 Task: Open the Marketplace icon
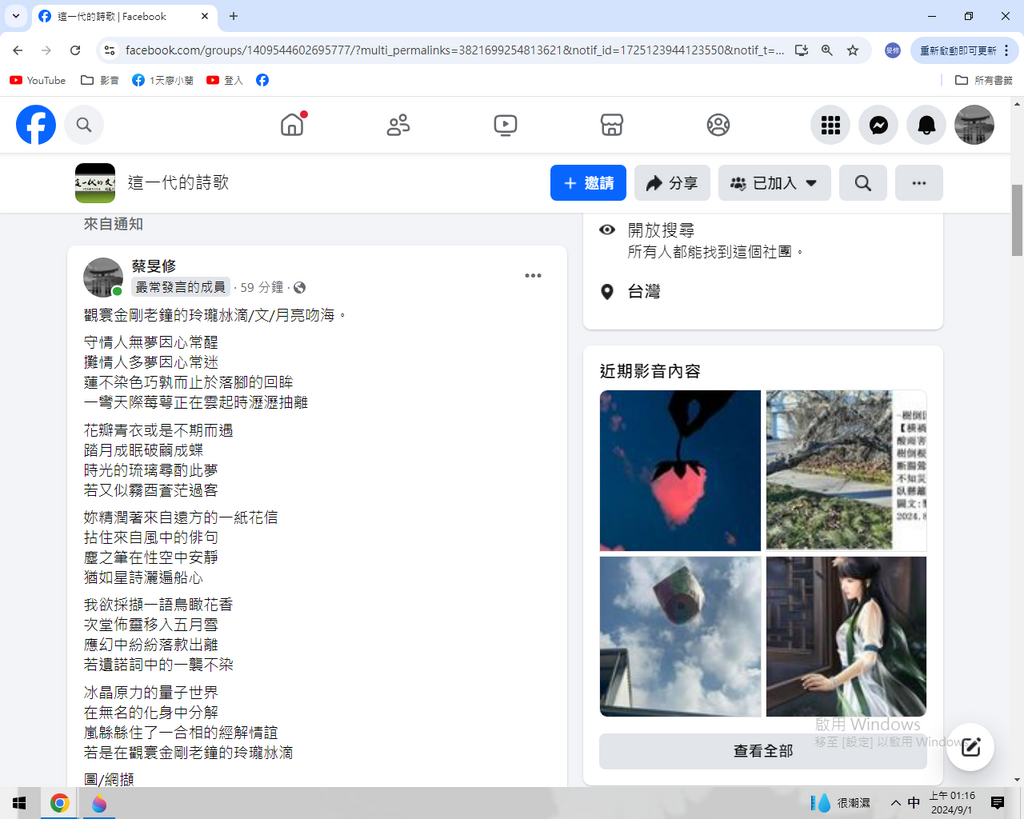pyautogui.click(x=612, y=125)
